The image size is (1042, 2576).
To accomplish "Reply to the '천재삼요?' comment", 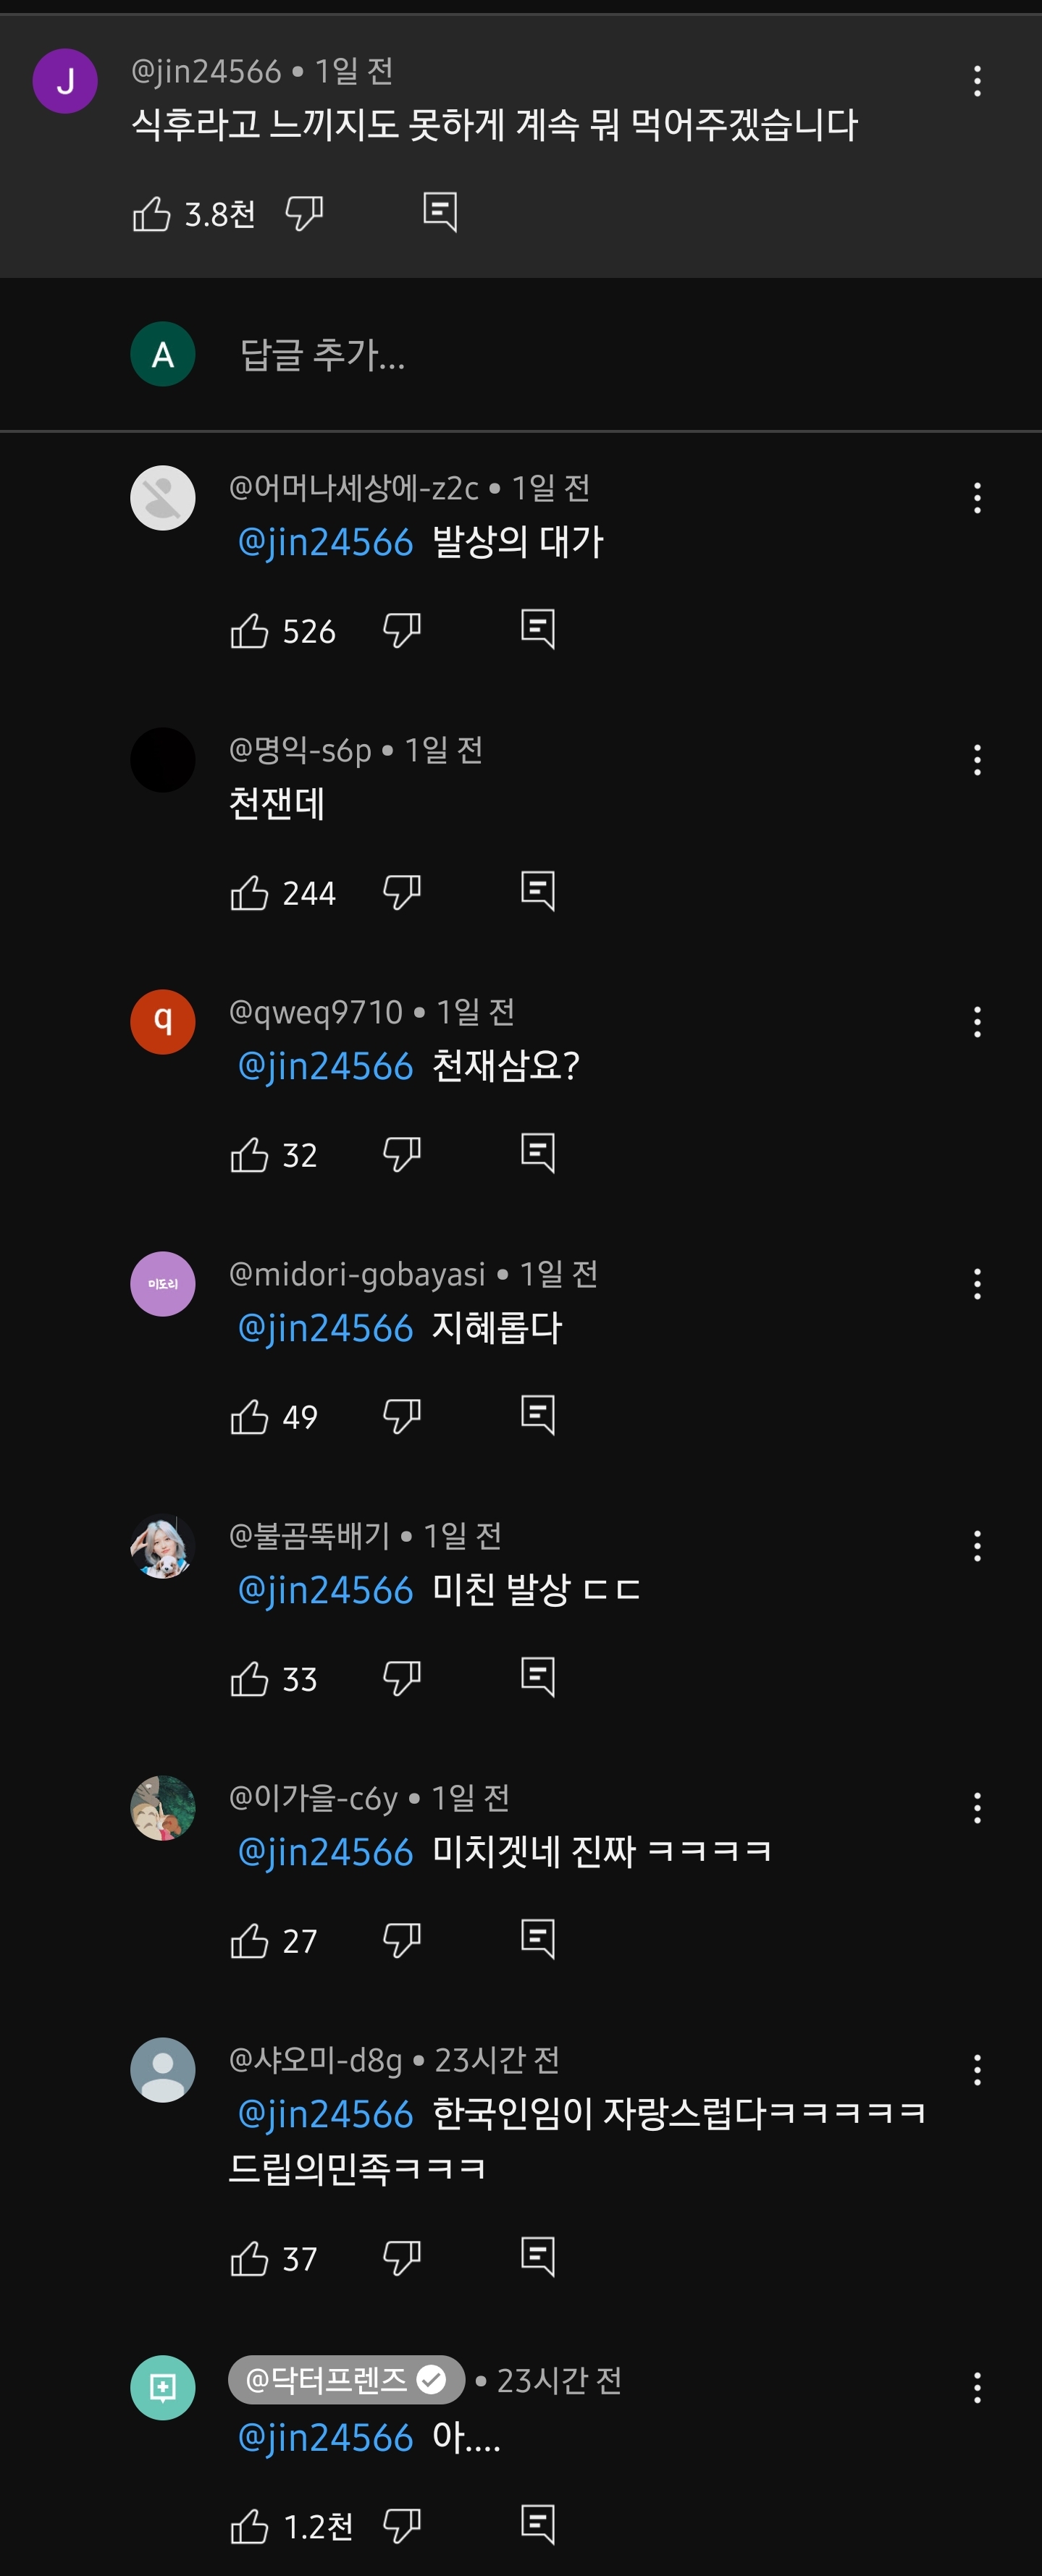I will click(538, 1153).
